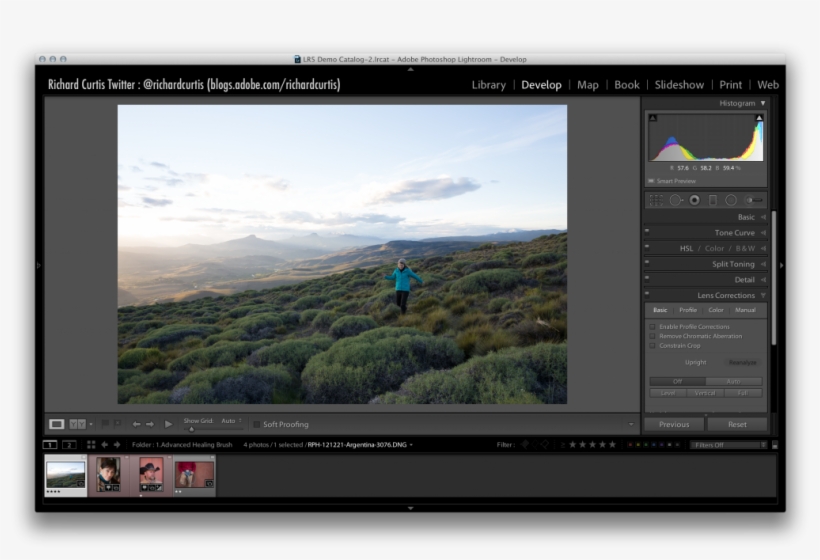Collapse the Lens Corrections panel
The width and height of the screenshot is (820, 560).
point(763,296)
